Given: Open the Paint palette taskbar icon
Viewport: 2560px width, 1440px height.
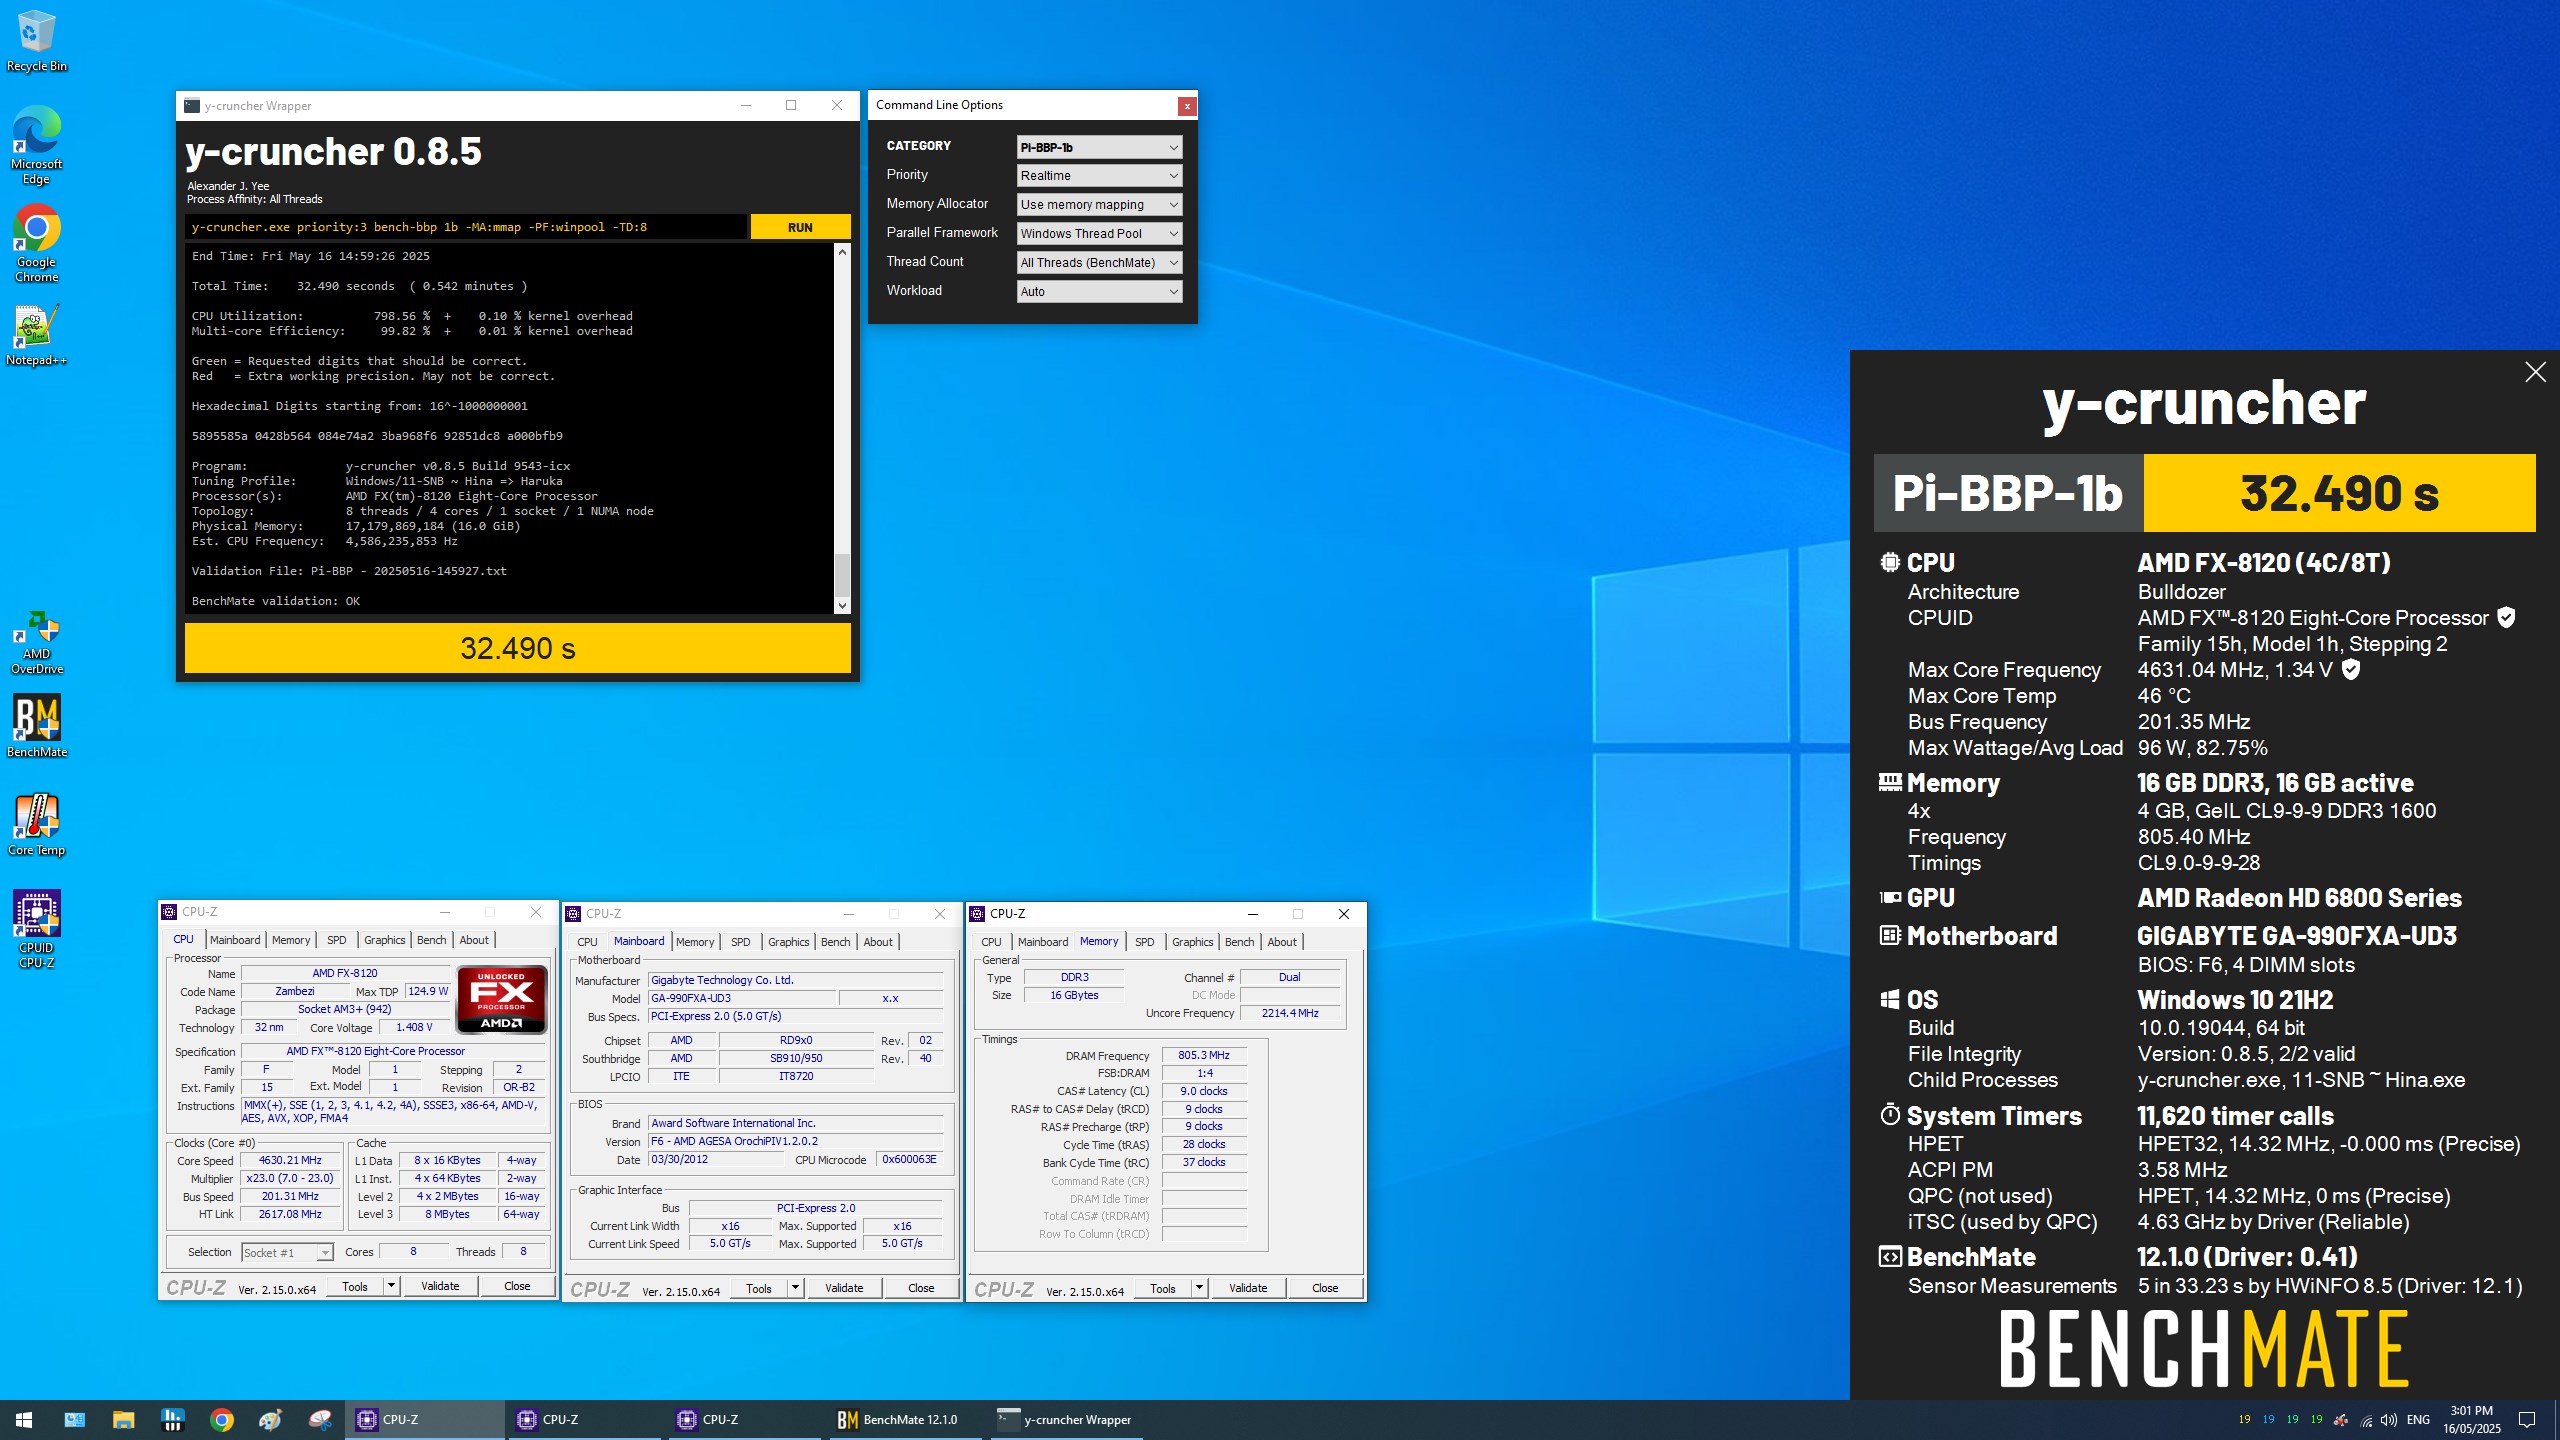Looking at the screenshot, I should (x=270, y=1419).
